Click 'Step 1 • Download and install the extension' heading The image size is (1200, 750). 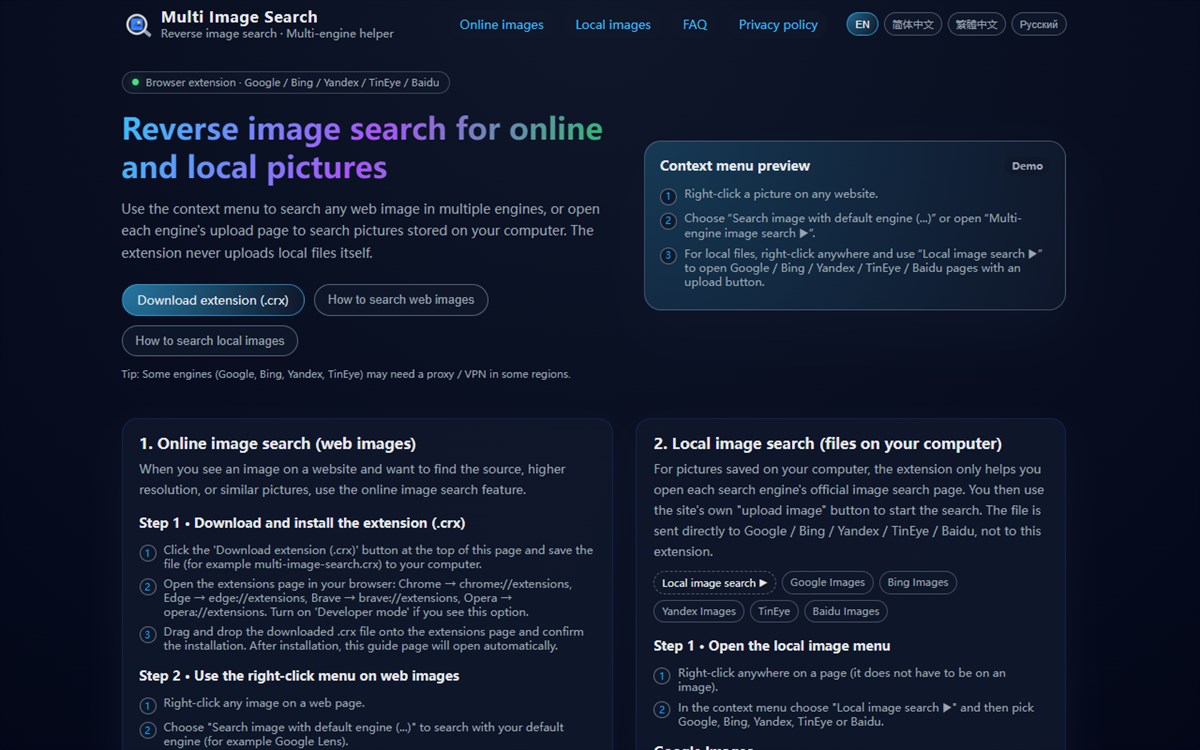click(x=302, y=523)
